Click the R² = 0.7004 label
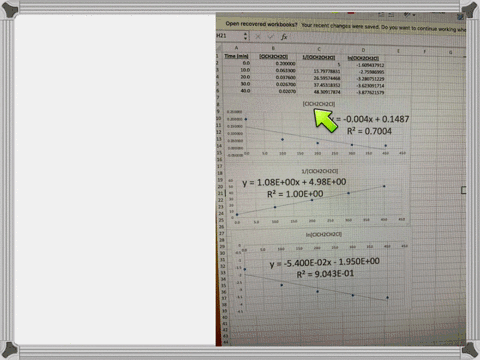Image resolution: width=480 pixels, height=360 pixels. coord(369,131)
